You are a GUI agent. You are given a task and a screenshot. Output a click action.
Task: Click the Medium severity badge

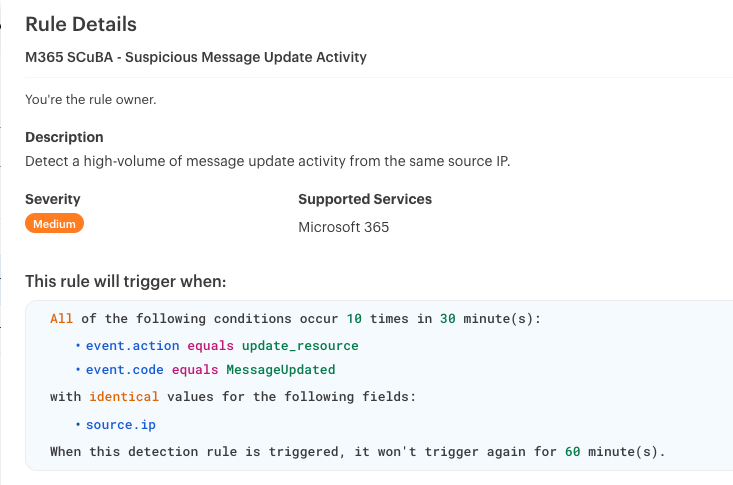(54, 224)
